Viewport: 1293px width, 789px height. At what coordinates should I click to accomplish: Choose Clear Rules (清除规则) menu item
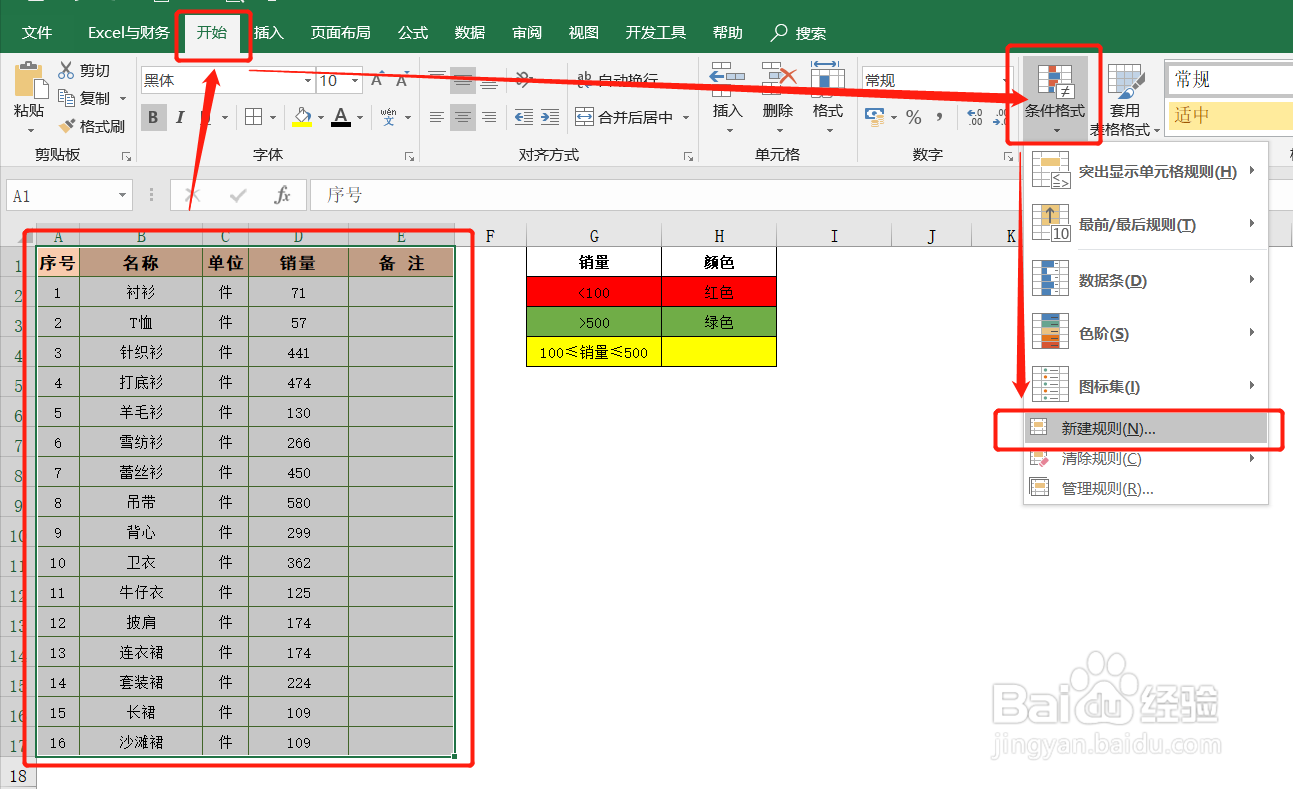tap(1146, 459)
